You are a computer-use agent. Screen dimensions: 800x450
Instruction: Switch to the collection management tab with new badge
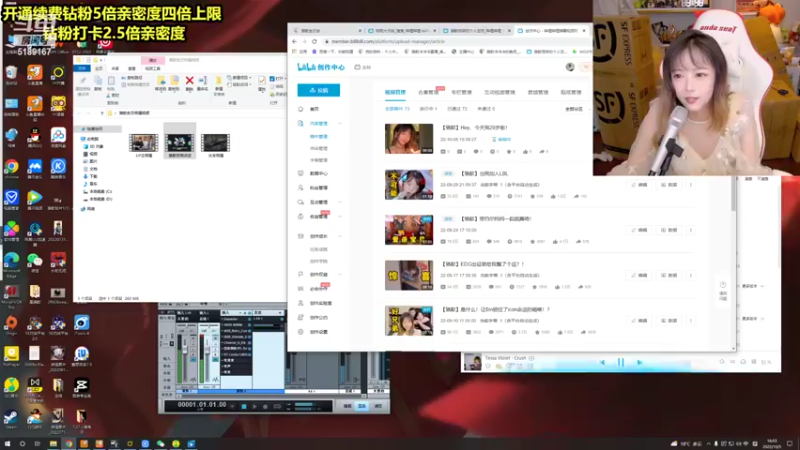429,92
